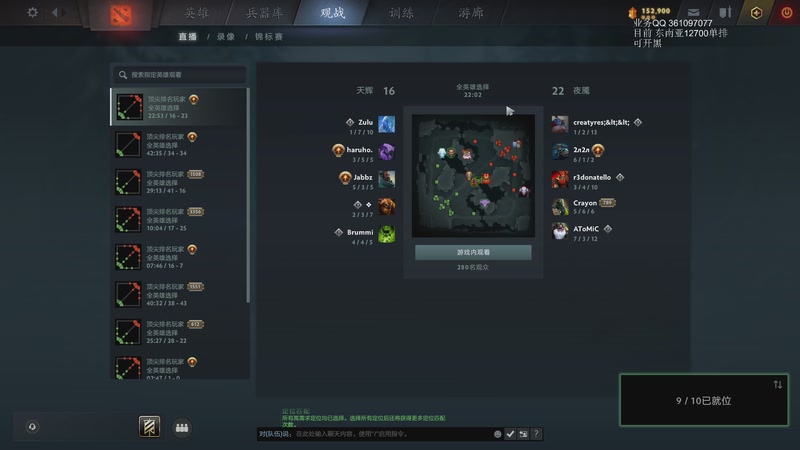Select the 录像 replays sub-tab

pos(226,37)
